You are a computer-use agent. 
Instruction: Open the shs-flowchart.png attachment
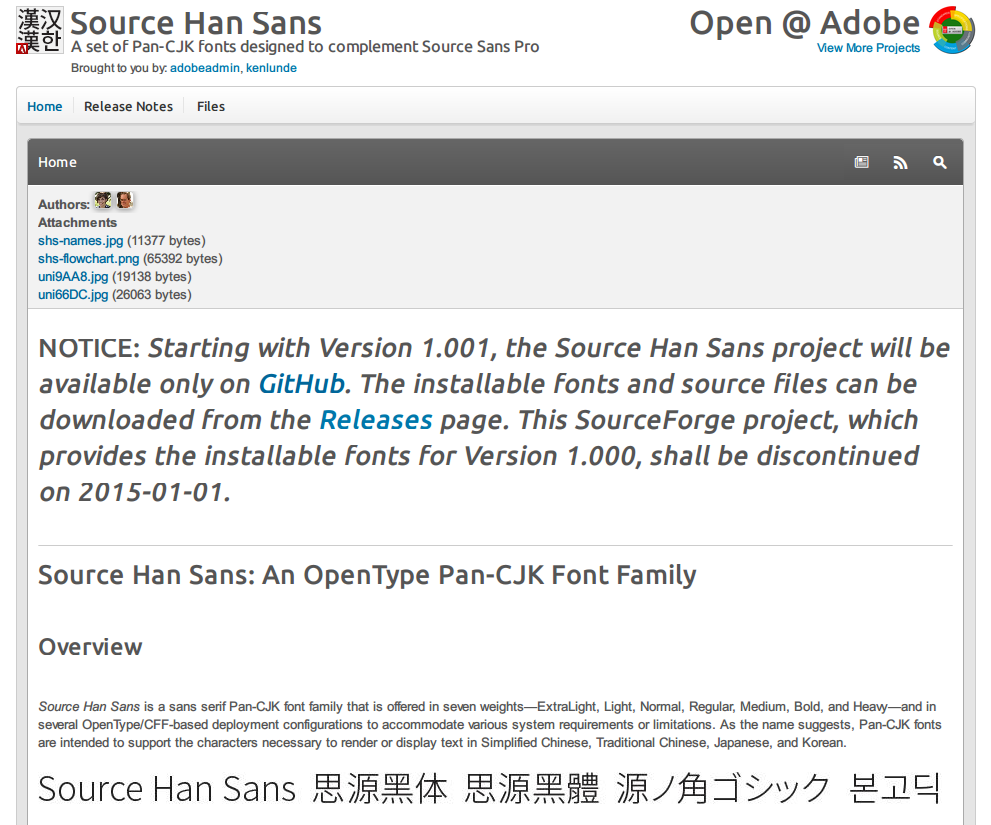pos(88,259)
